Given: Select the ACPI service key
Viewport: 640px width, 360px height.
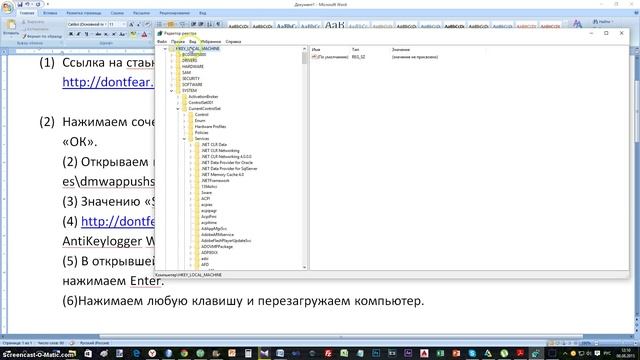Looking at the screenshot, I should (205, 198).
